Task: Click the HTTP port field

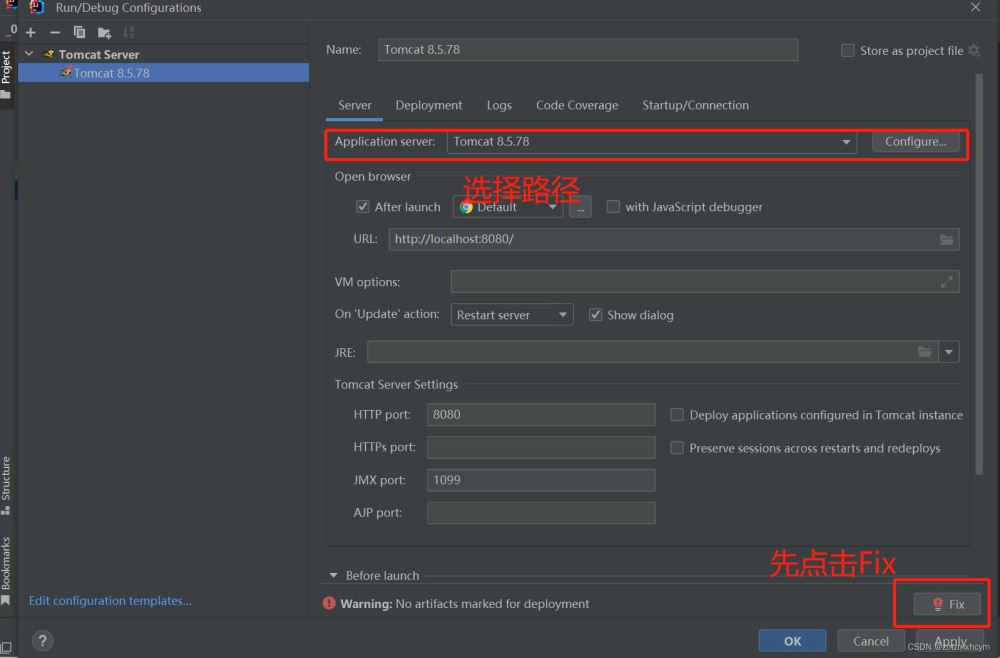Action: click(541, 414)
